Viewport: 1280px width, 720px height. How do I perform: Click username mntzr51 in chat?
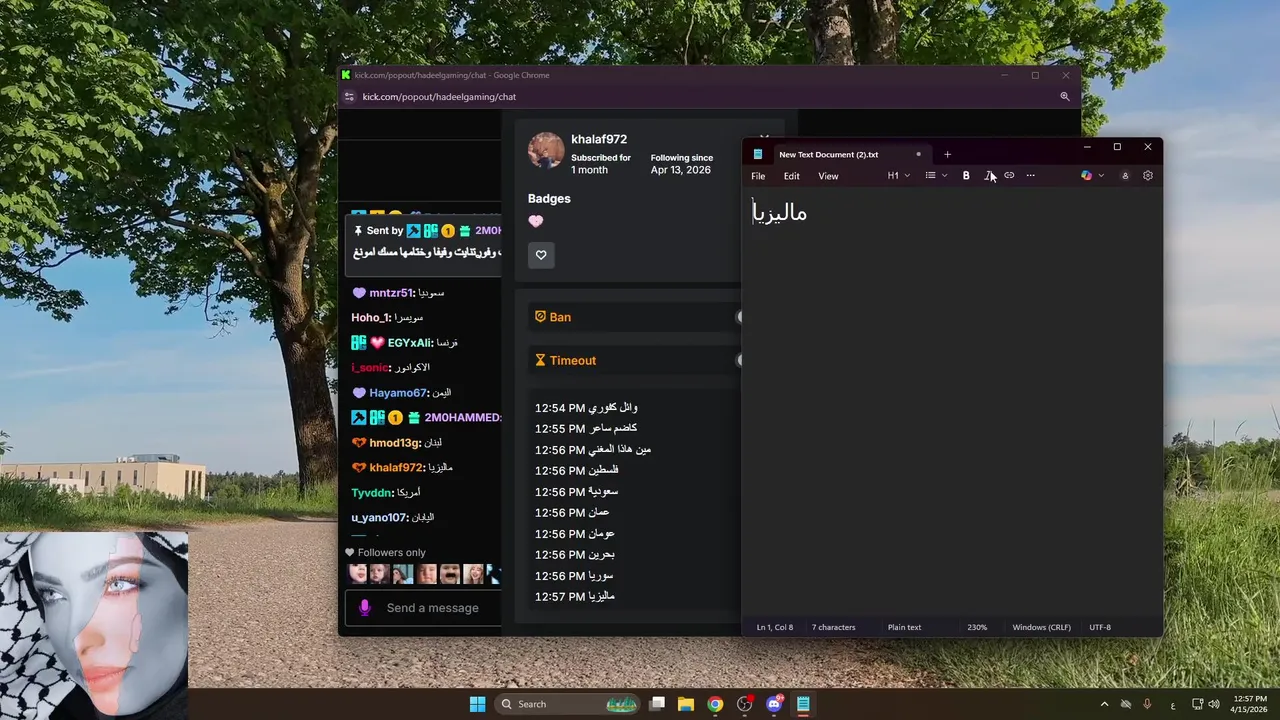click(x=391, y=293)
